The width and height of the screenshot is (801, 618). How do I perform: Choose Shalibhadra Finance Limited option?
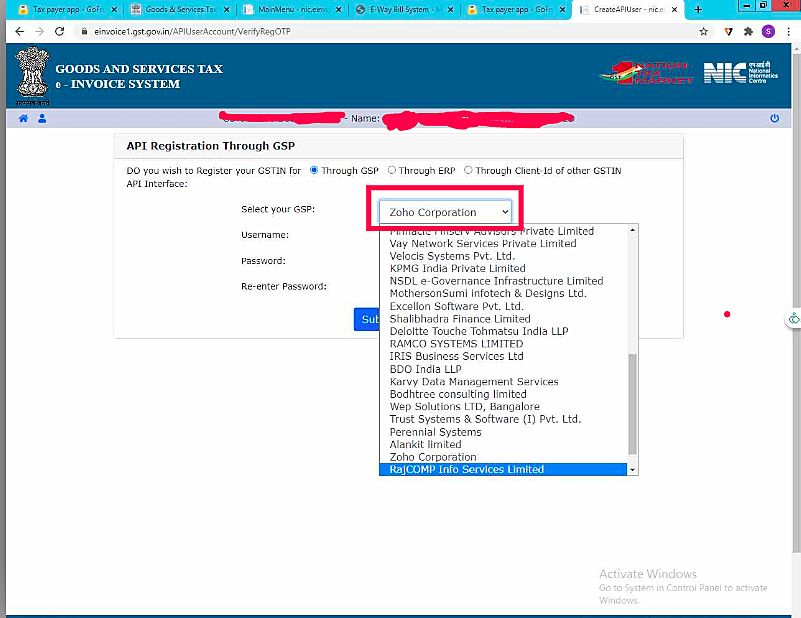point(503,319)
